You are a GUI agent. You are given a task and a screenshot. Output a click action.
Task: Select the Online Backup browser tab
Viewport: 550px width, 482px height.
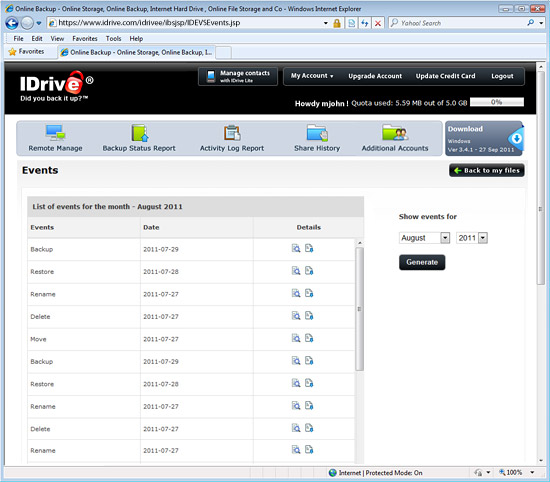(x=136, y=52)
